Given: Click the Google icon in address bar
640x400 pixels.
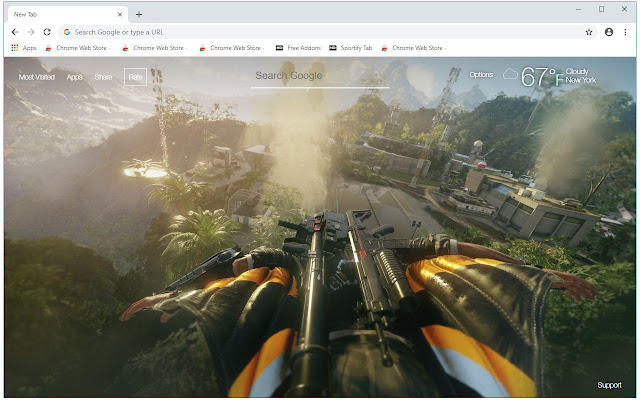Looking at the screenshot, I should (x=67, y=32).
